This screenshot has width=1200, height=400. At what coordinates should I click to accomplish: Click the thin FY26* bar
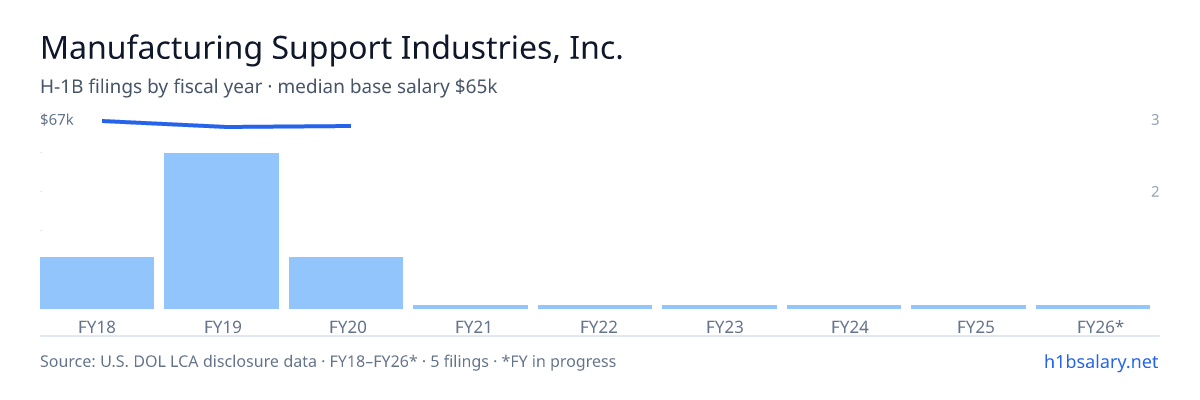point(1093,307)
